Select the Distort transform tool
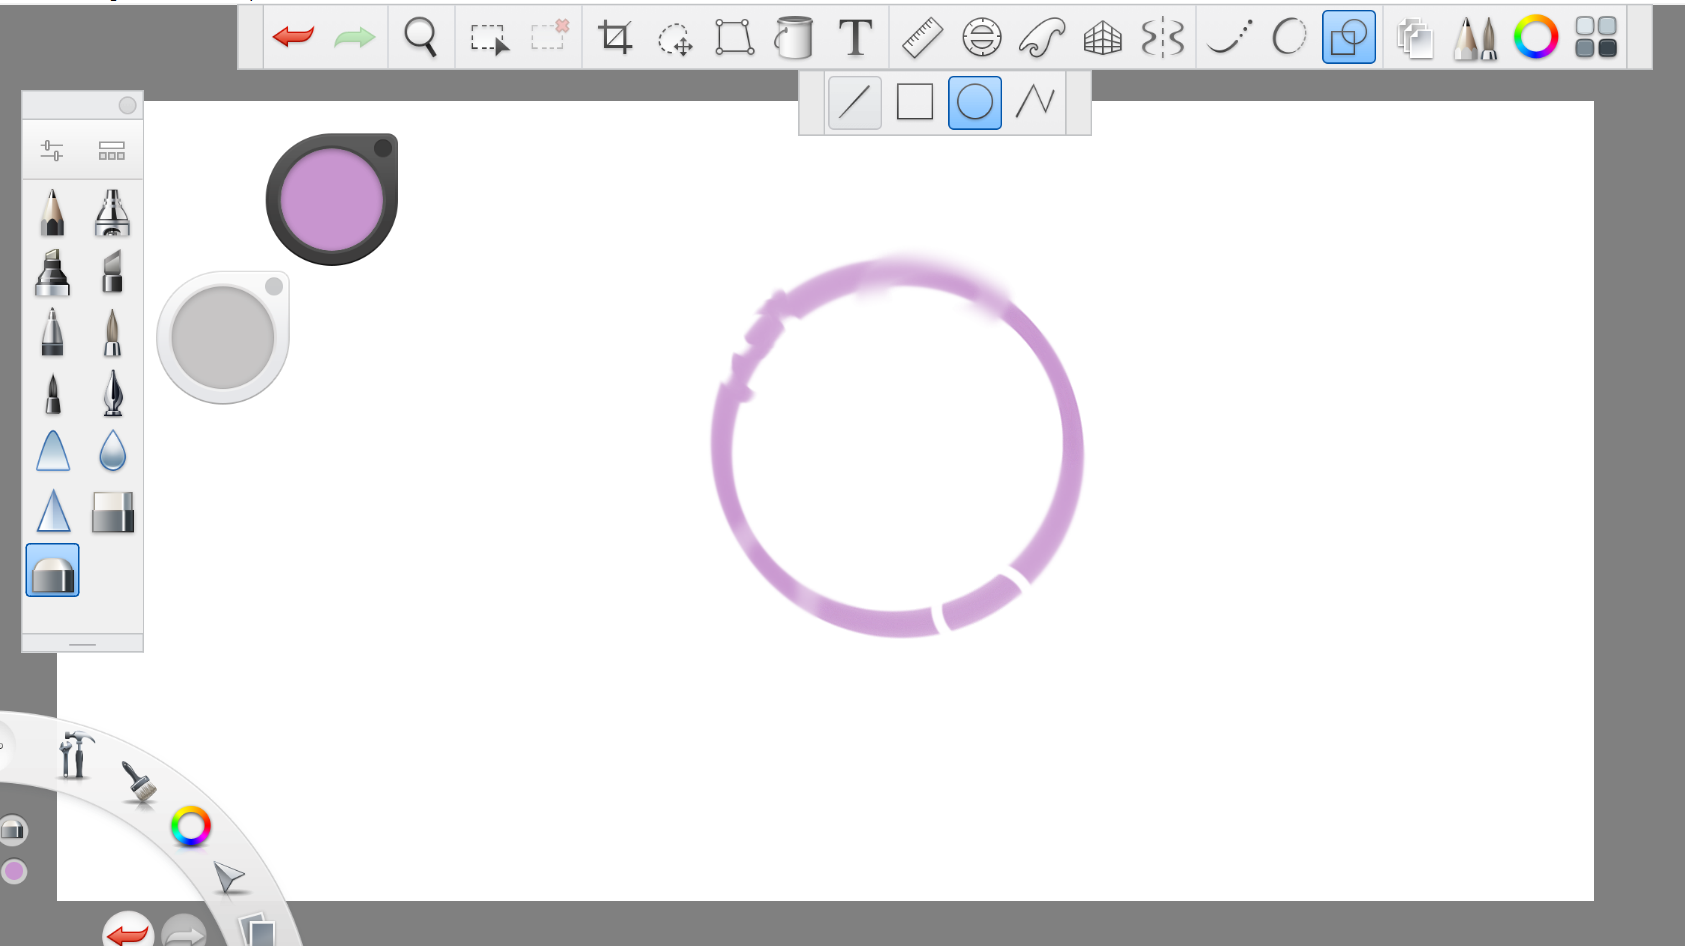 [x=734, y=37]
